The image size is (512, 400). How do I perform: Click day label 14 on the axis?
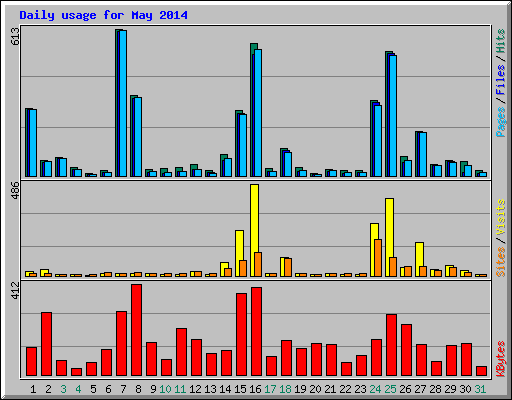point(225,389)
